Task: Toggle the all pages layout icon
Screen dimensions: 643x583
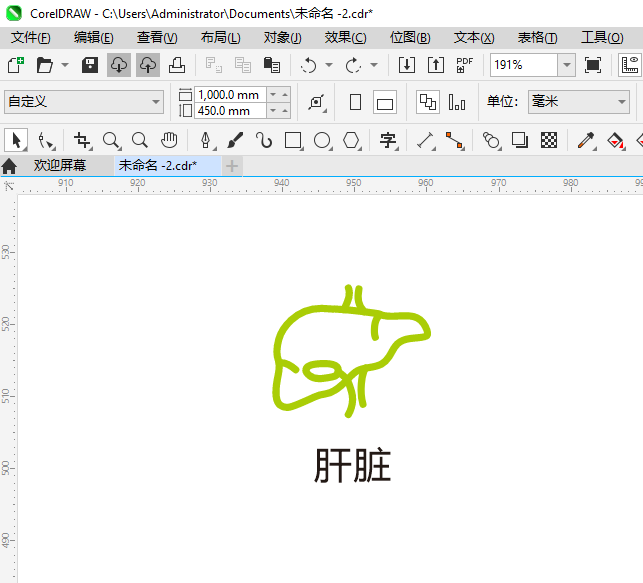Action: 428,102
